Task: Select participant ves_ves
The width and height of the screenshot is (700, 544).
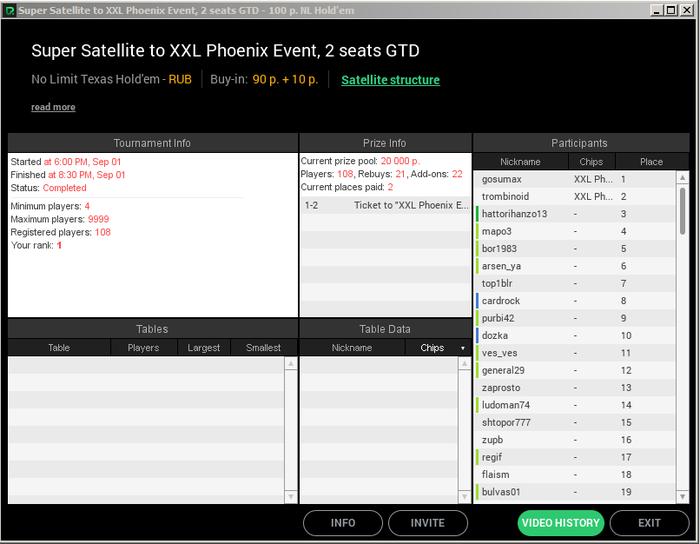Action: click(575, 353)
